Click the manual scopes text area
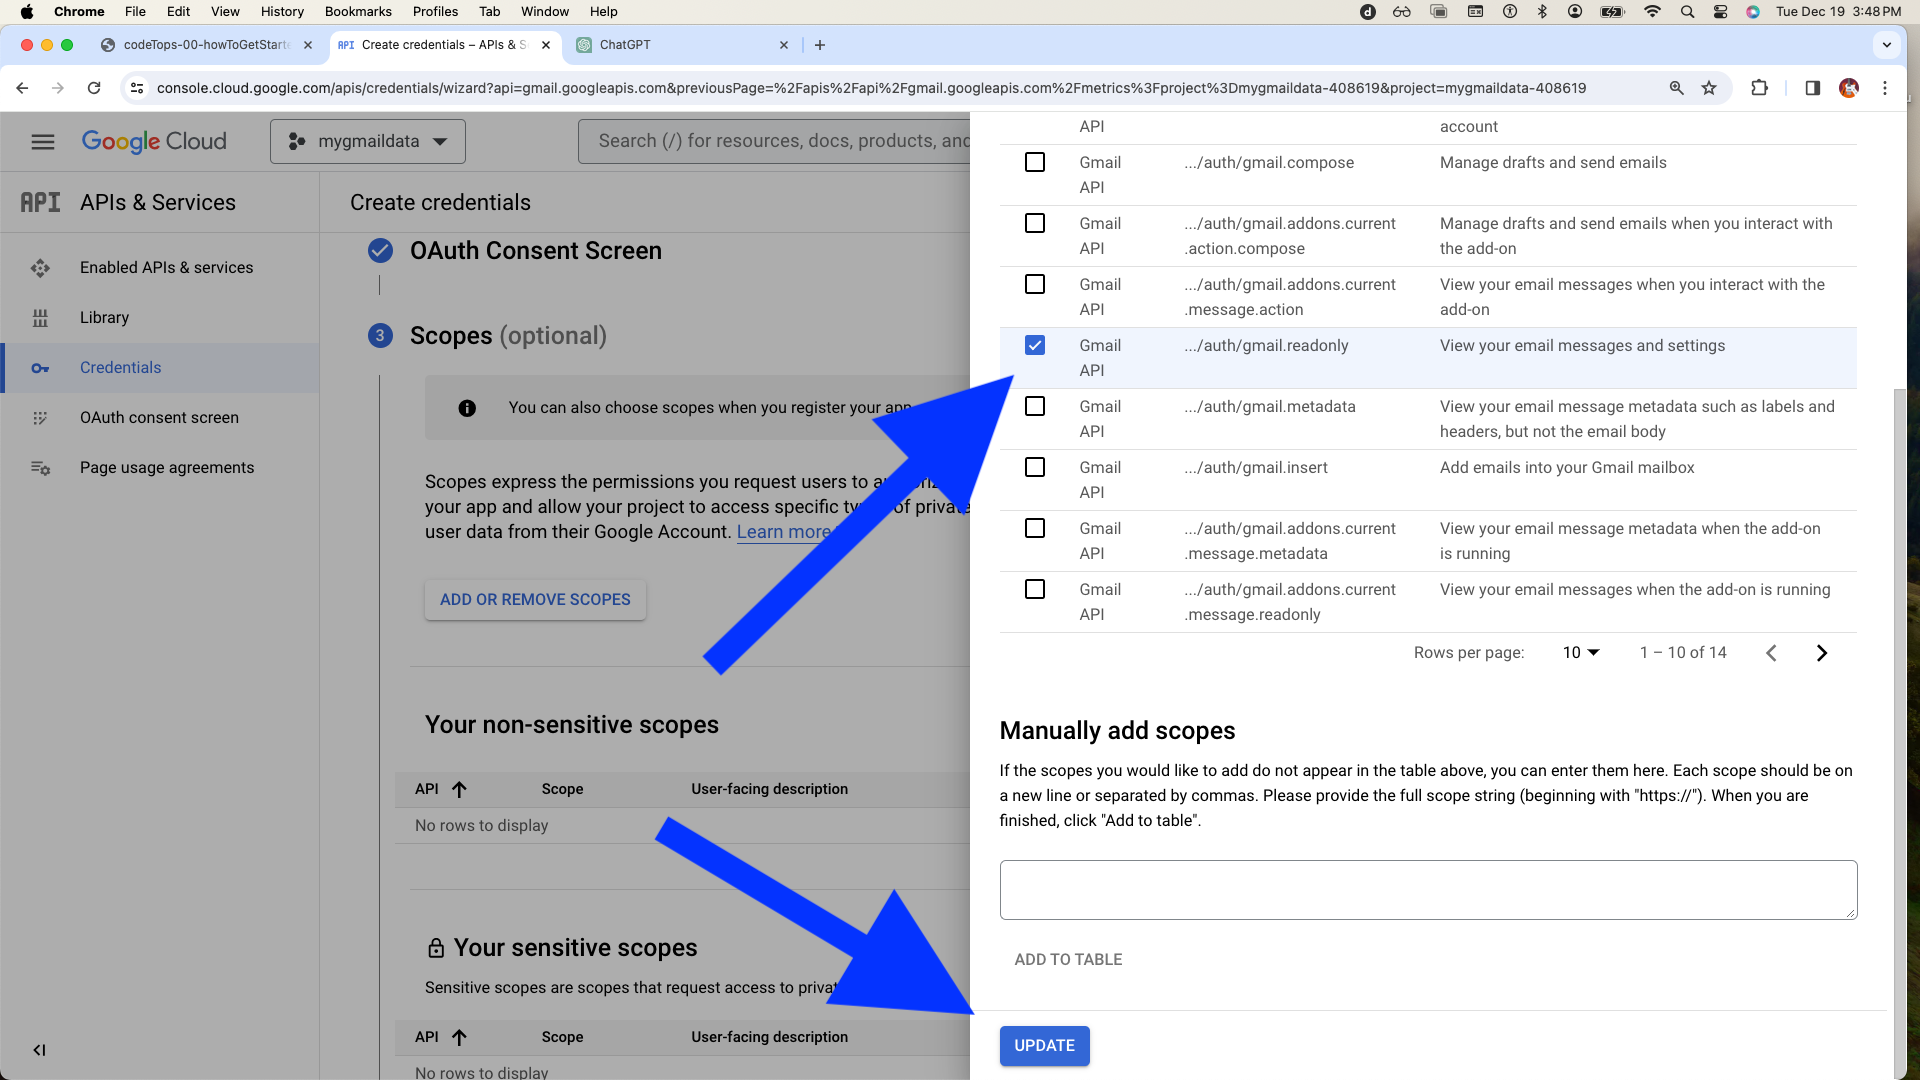The image size is (1920, 1080). (x=1428, y=890)
